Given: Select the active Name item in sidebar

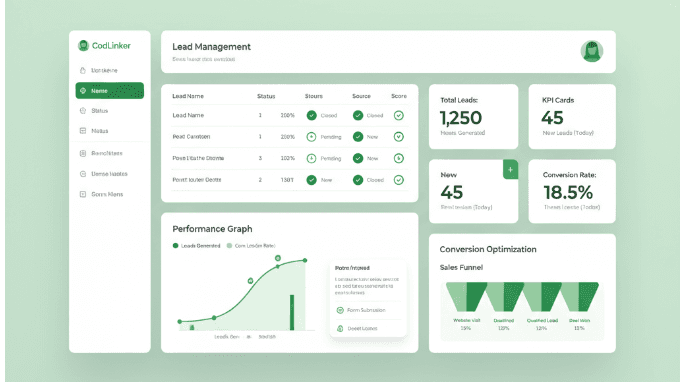Looking at the screenshot, I should pyautogui.click(x=110, y=91).
